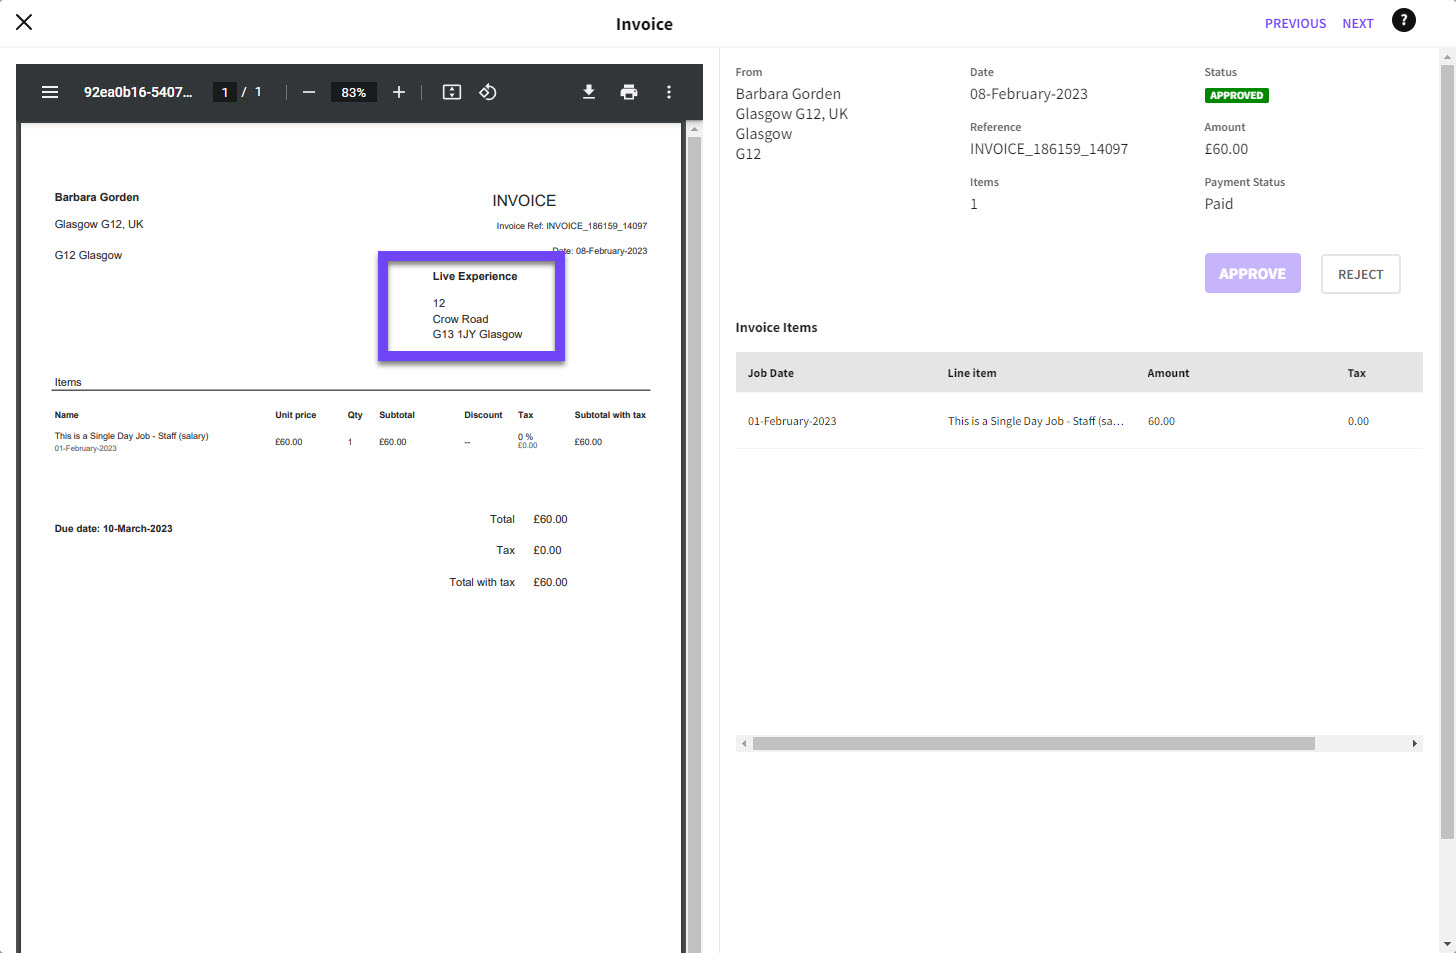Zoom in on the PDF document
Viewport: 1456px width, 953px height.
click(x=399, y=92)
